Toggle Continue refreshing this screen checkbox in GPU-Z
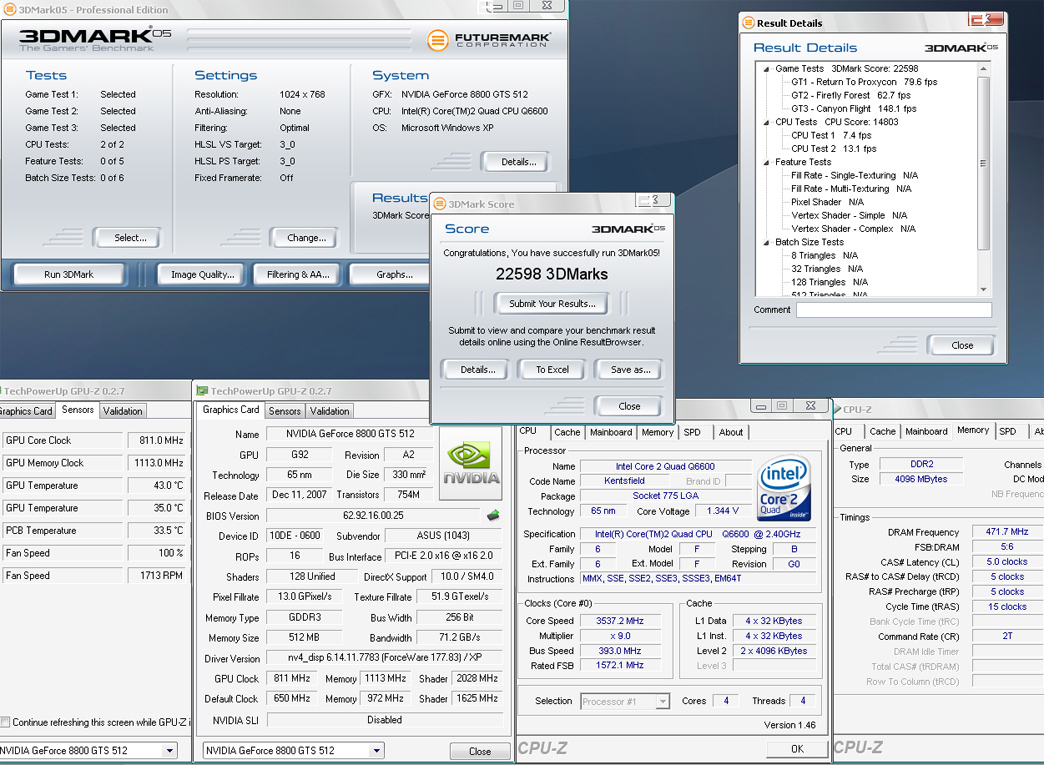The height and width of the screenshot is (765, 1044). click(x=5, y=722)
